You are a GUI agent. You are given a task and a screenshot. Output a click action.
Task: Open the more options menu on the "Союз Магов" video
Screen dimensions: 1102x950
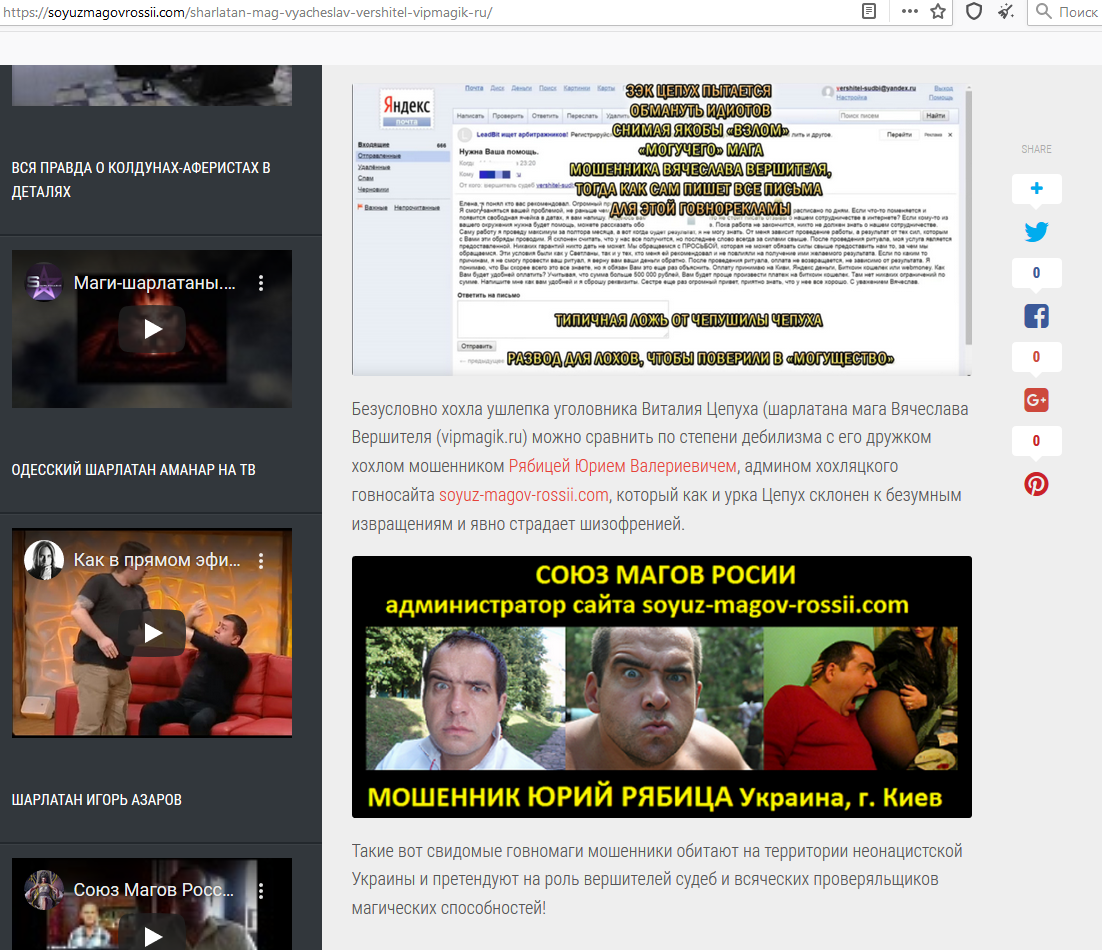pyautogui.click(x=261, y=889)
